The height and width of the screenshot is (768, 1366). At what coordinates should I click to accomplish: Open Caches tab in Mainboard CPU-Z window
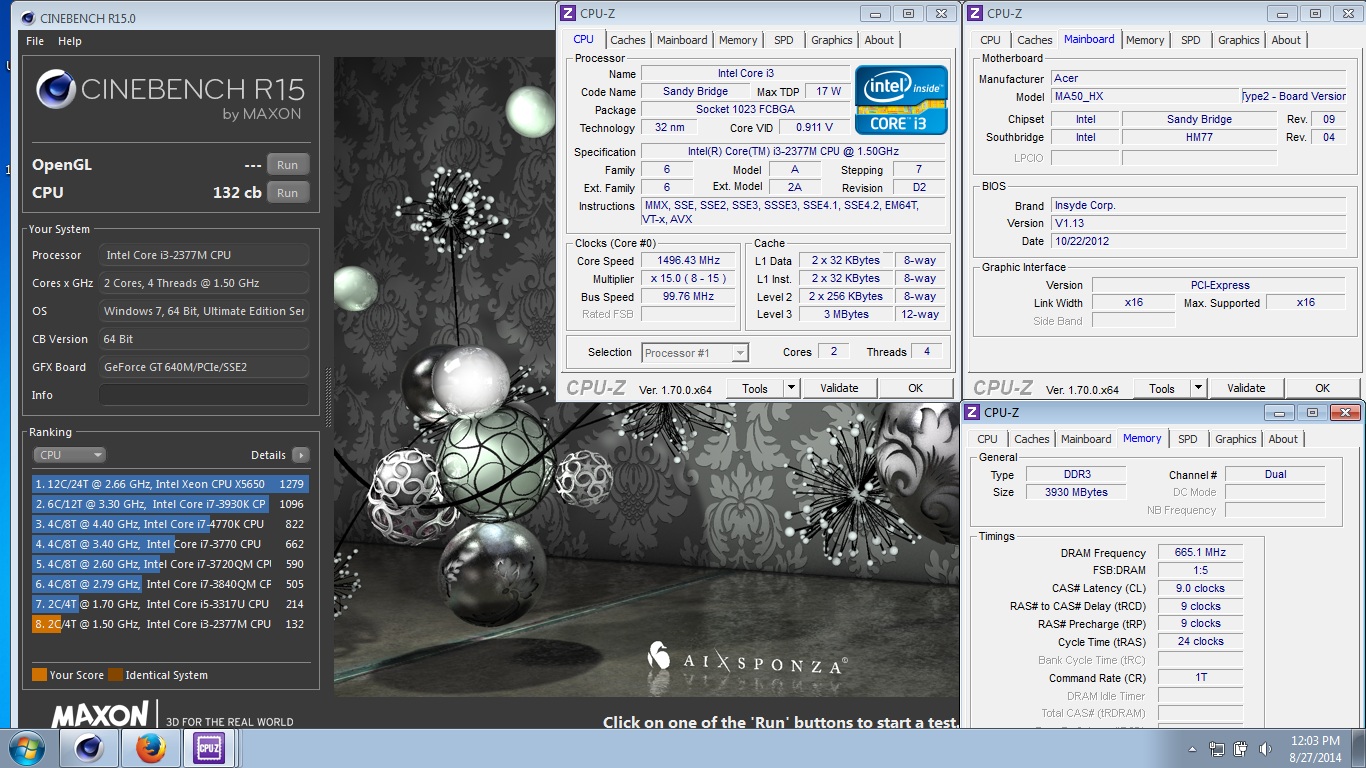coord(1035,40)
